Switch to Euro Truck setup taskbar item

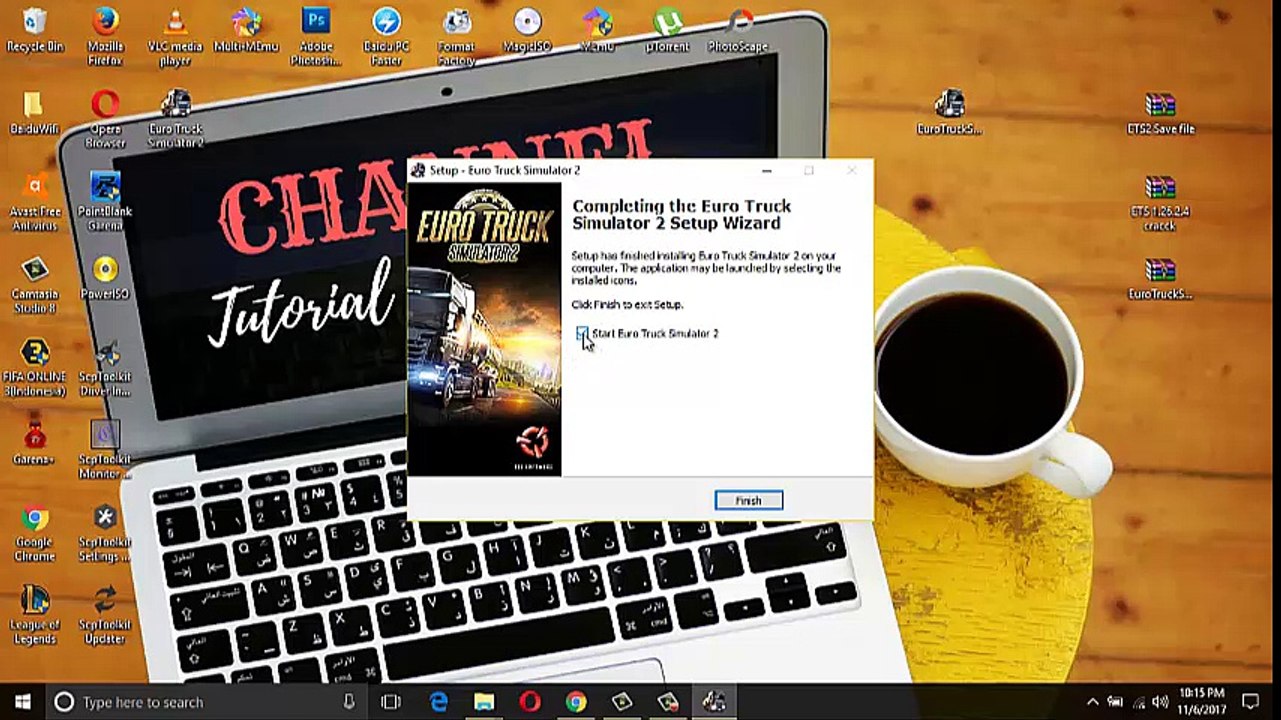714,702
